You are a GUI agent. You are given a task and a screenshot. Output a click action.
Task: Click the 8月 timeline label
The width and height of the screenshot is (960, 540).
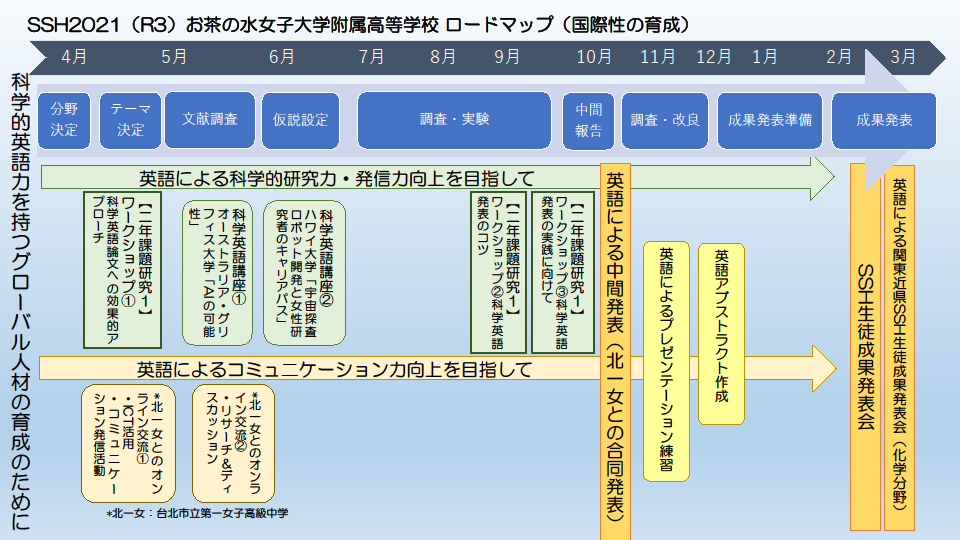443,57
